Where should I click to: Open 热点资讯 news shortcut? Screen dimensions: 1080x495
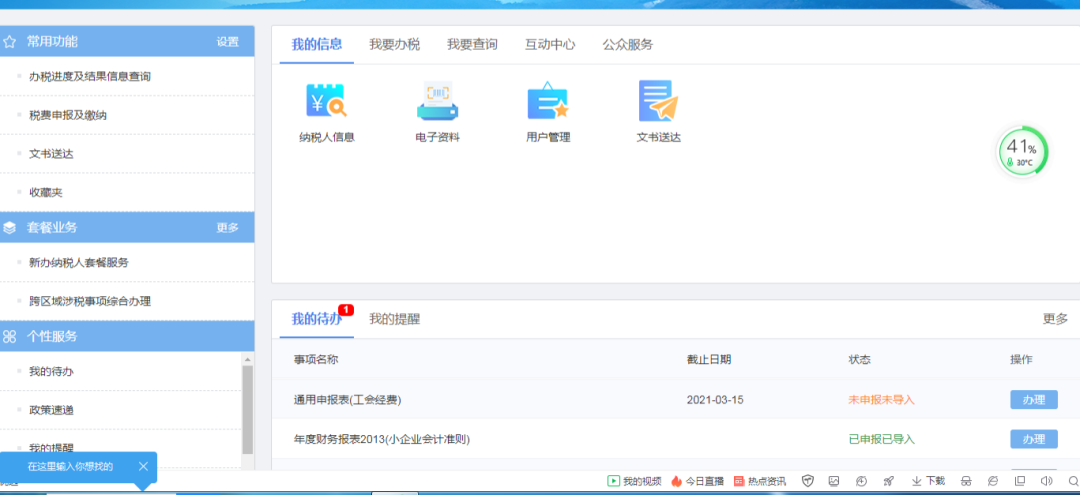click(760, 481)
